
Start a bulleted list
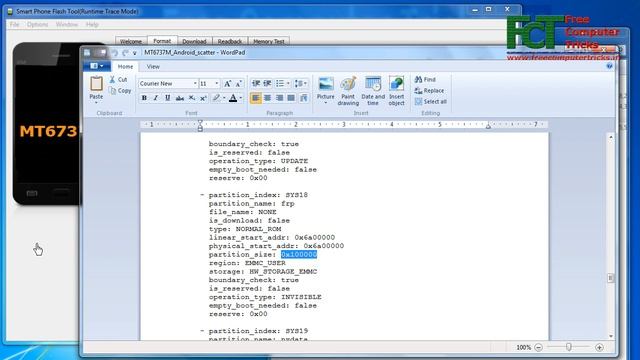[x=280, y=83]
